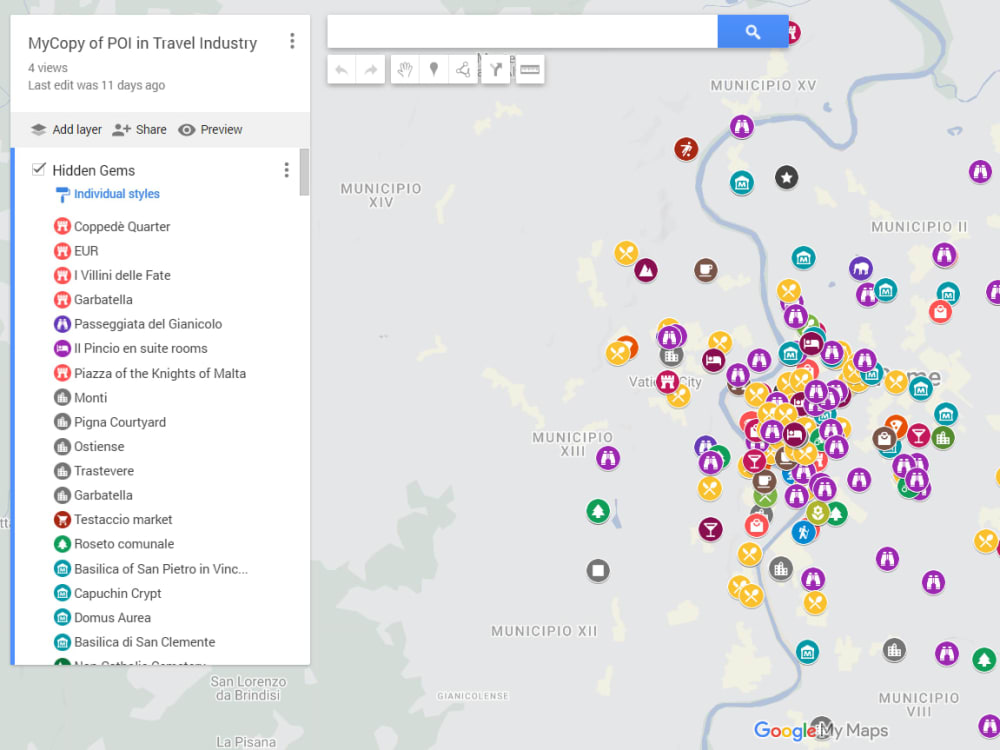
Task: Select the draw-a-line tool
Action: [463, 69]
